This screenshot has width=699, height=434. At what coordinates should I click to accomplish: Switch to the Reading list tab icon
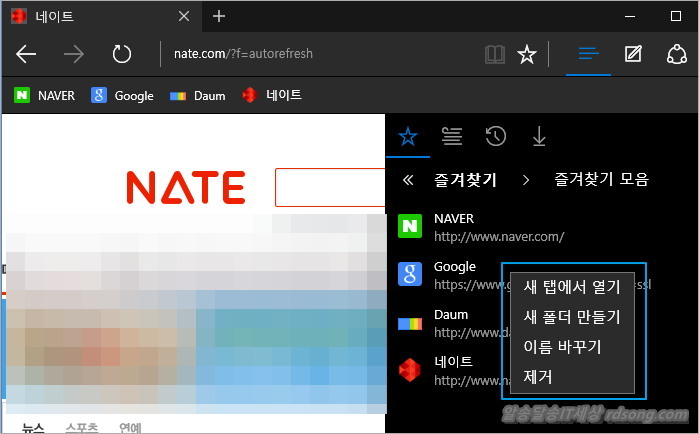click(451, 137)
